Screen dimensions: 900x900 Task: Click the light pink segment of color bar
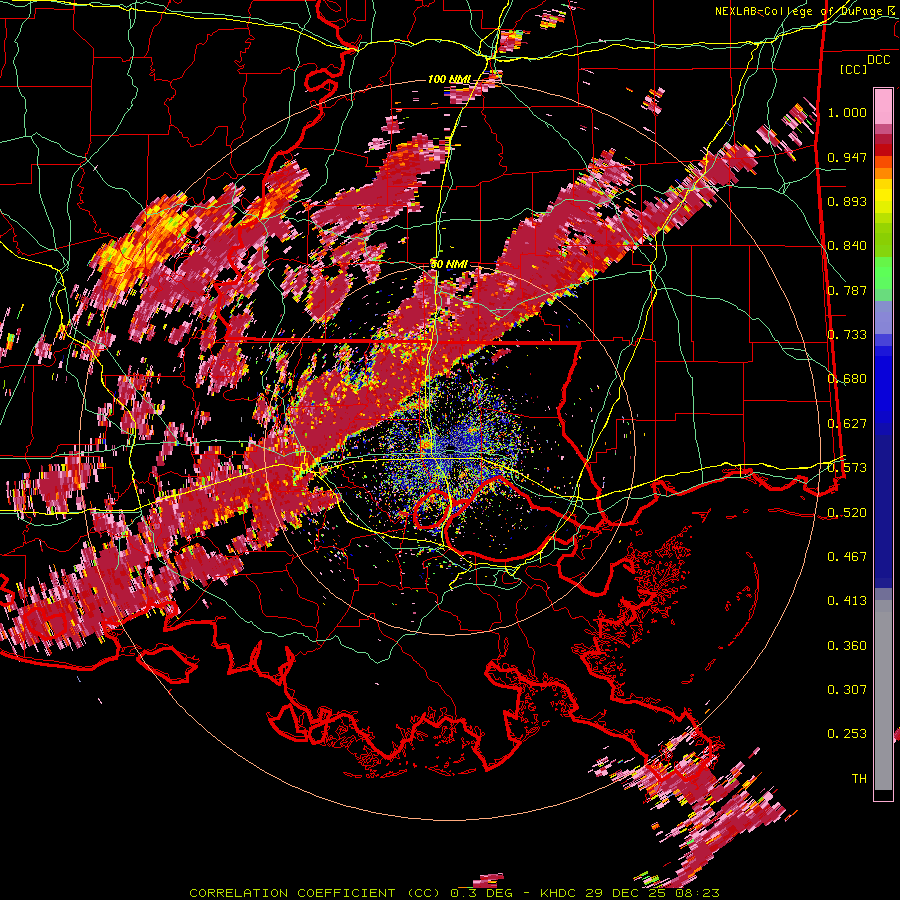pyautogui.click(x=883, y=107)
